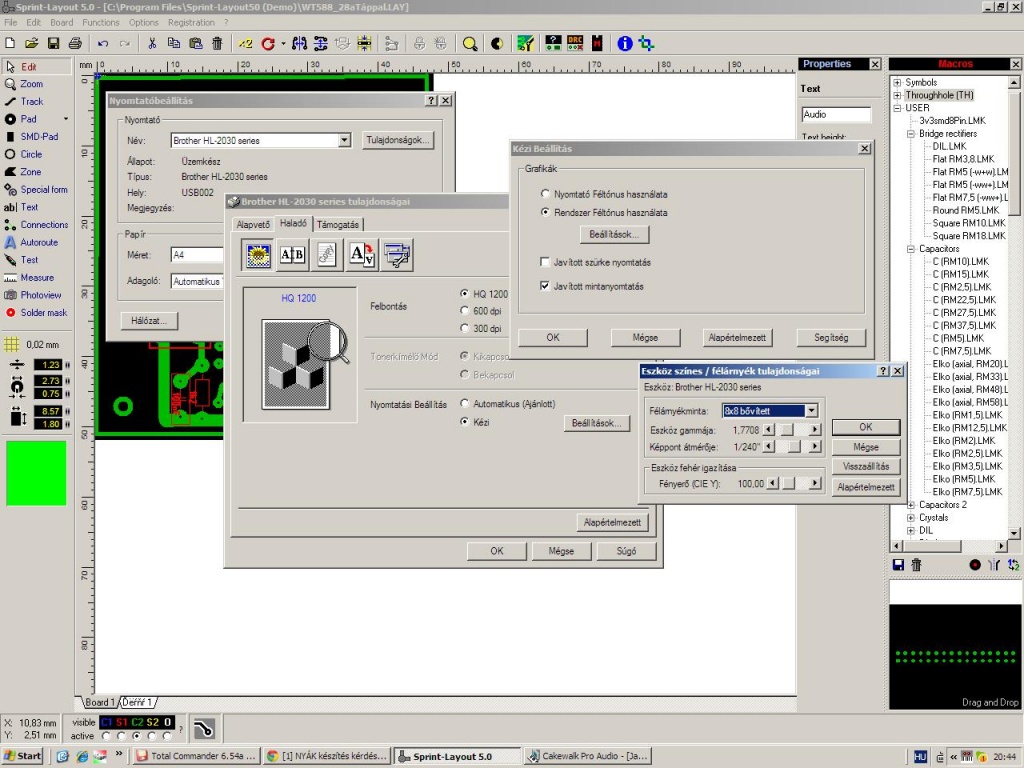The image size is (1024, 768).
Task: Click Tulajdonságok... button in printer dialog
Action: point(398,140)
